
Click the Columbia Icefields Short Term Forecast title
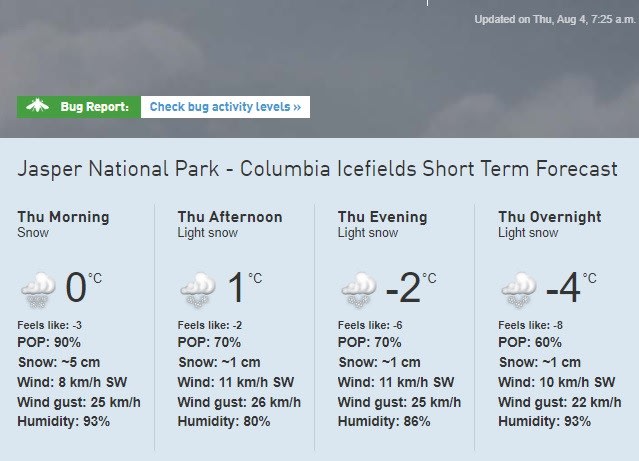click(317, 169)
